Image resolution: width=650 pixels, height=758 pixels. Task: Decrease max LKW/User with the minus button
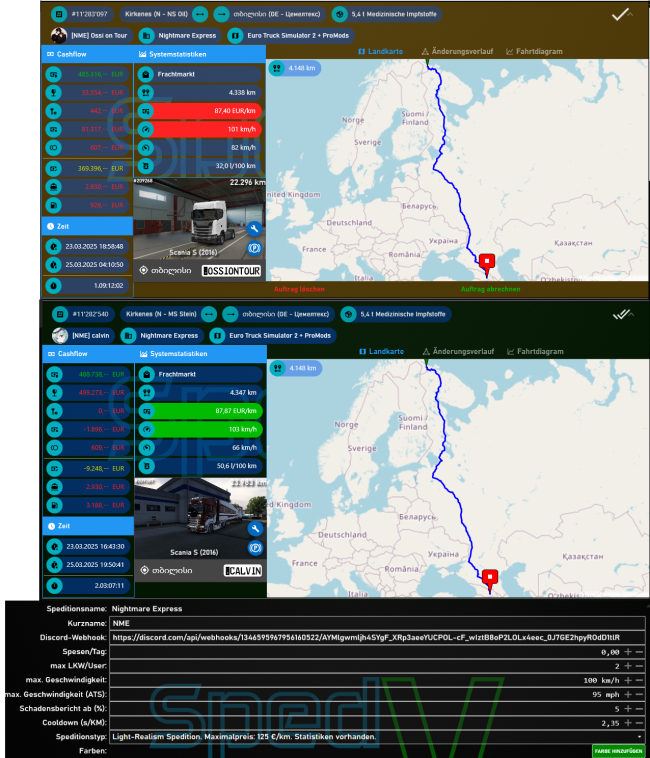click(639, 666)
